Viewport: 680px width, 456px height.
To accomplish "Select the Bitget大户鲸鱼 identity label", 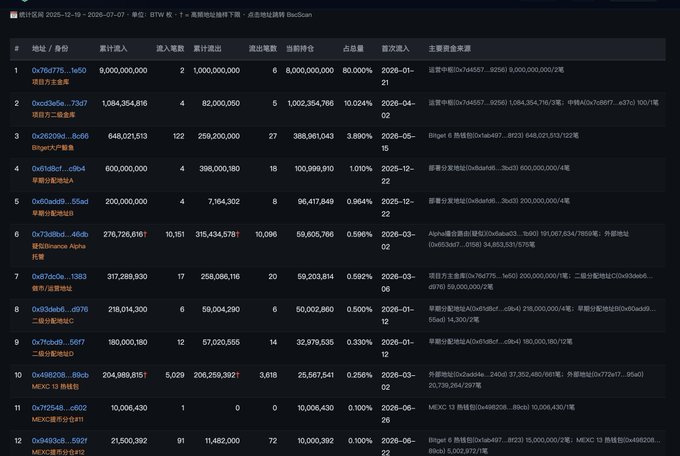I will [53, 148].
